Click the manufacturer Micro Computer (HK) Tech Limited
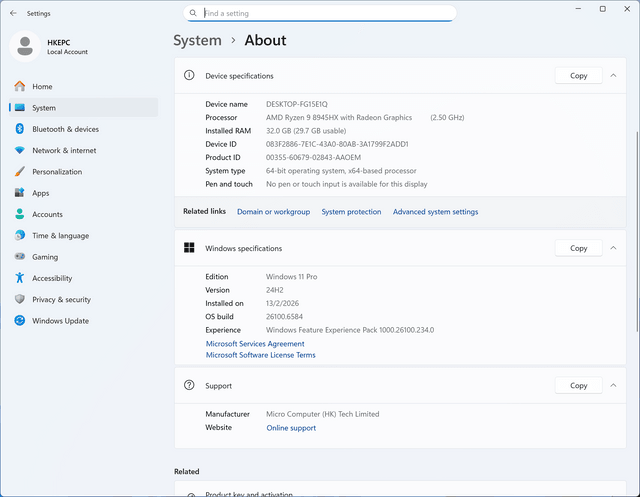Image resolution: width=640 pixels, height=497 pixels. click(322, 414)
